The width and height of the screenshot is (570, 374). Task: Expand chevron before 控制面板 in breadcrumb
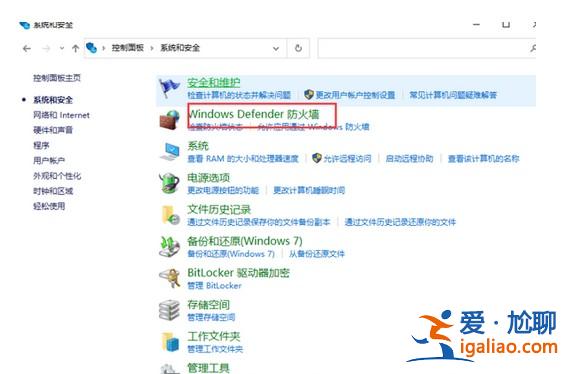pos(104,48)
